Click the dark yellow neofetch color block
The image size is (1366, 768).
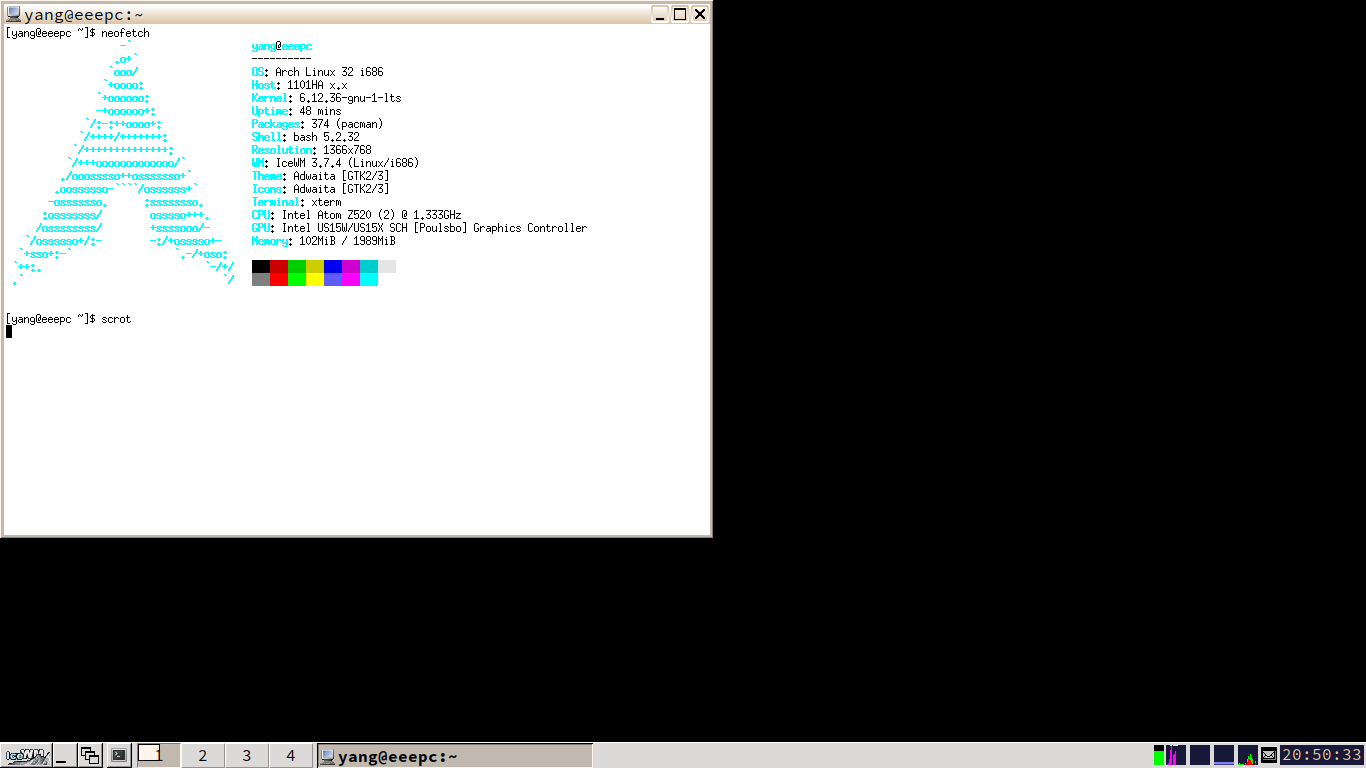point(315,266)
